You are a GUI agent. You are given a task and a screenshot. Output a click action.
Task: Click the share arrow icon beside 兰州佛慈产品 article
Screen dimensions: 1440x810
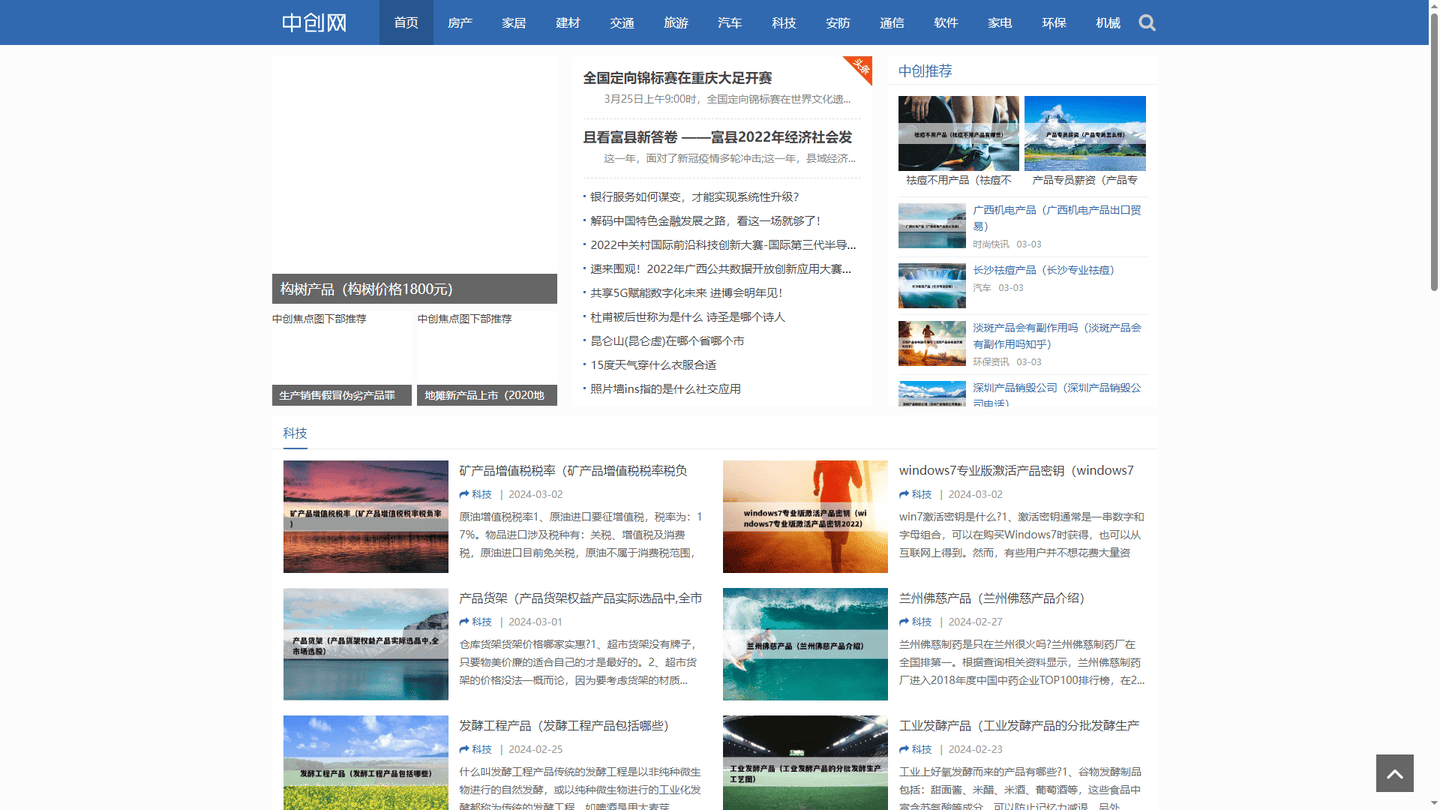point(904,622)
